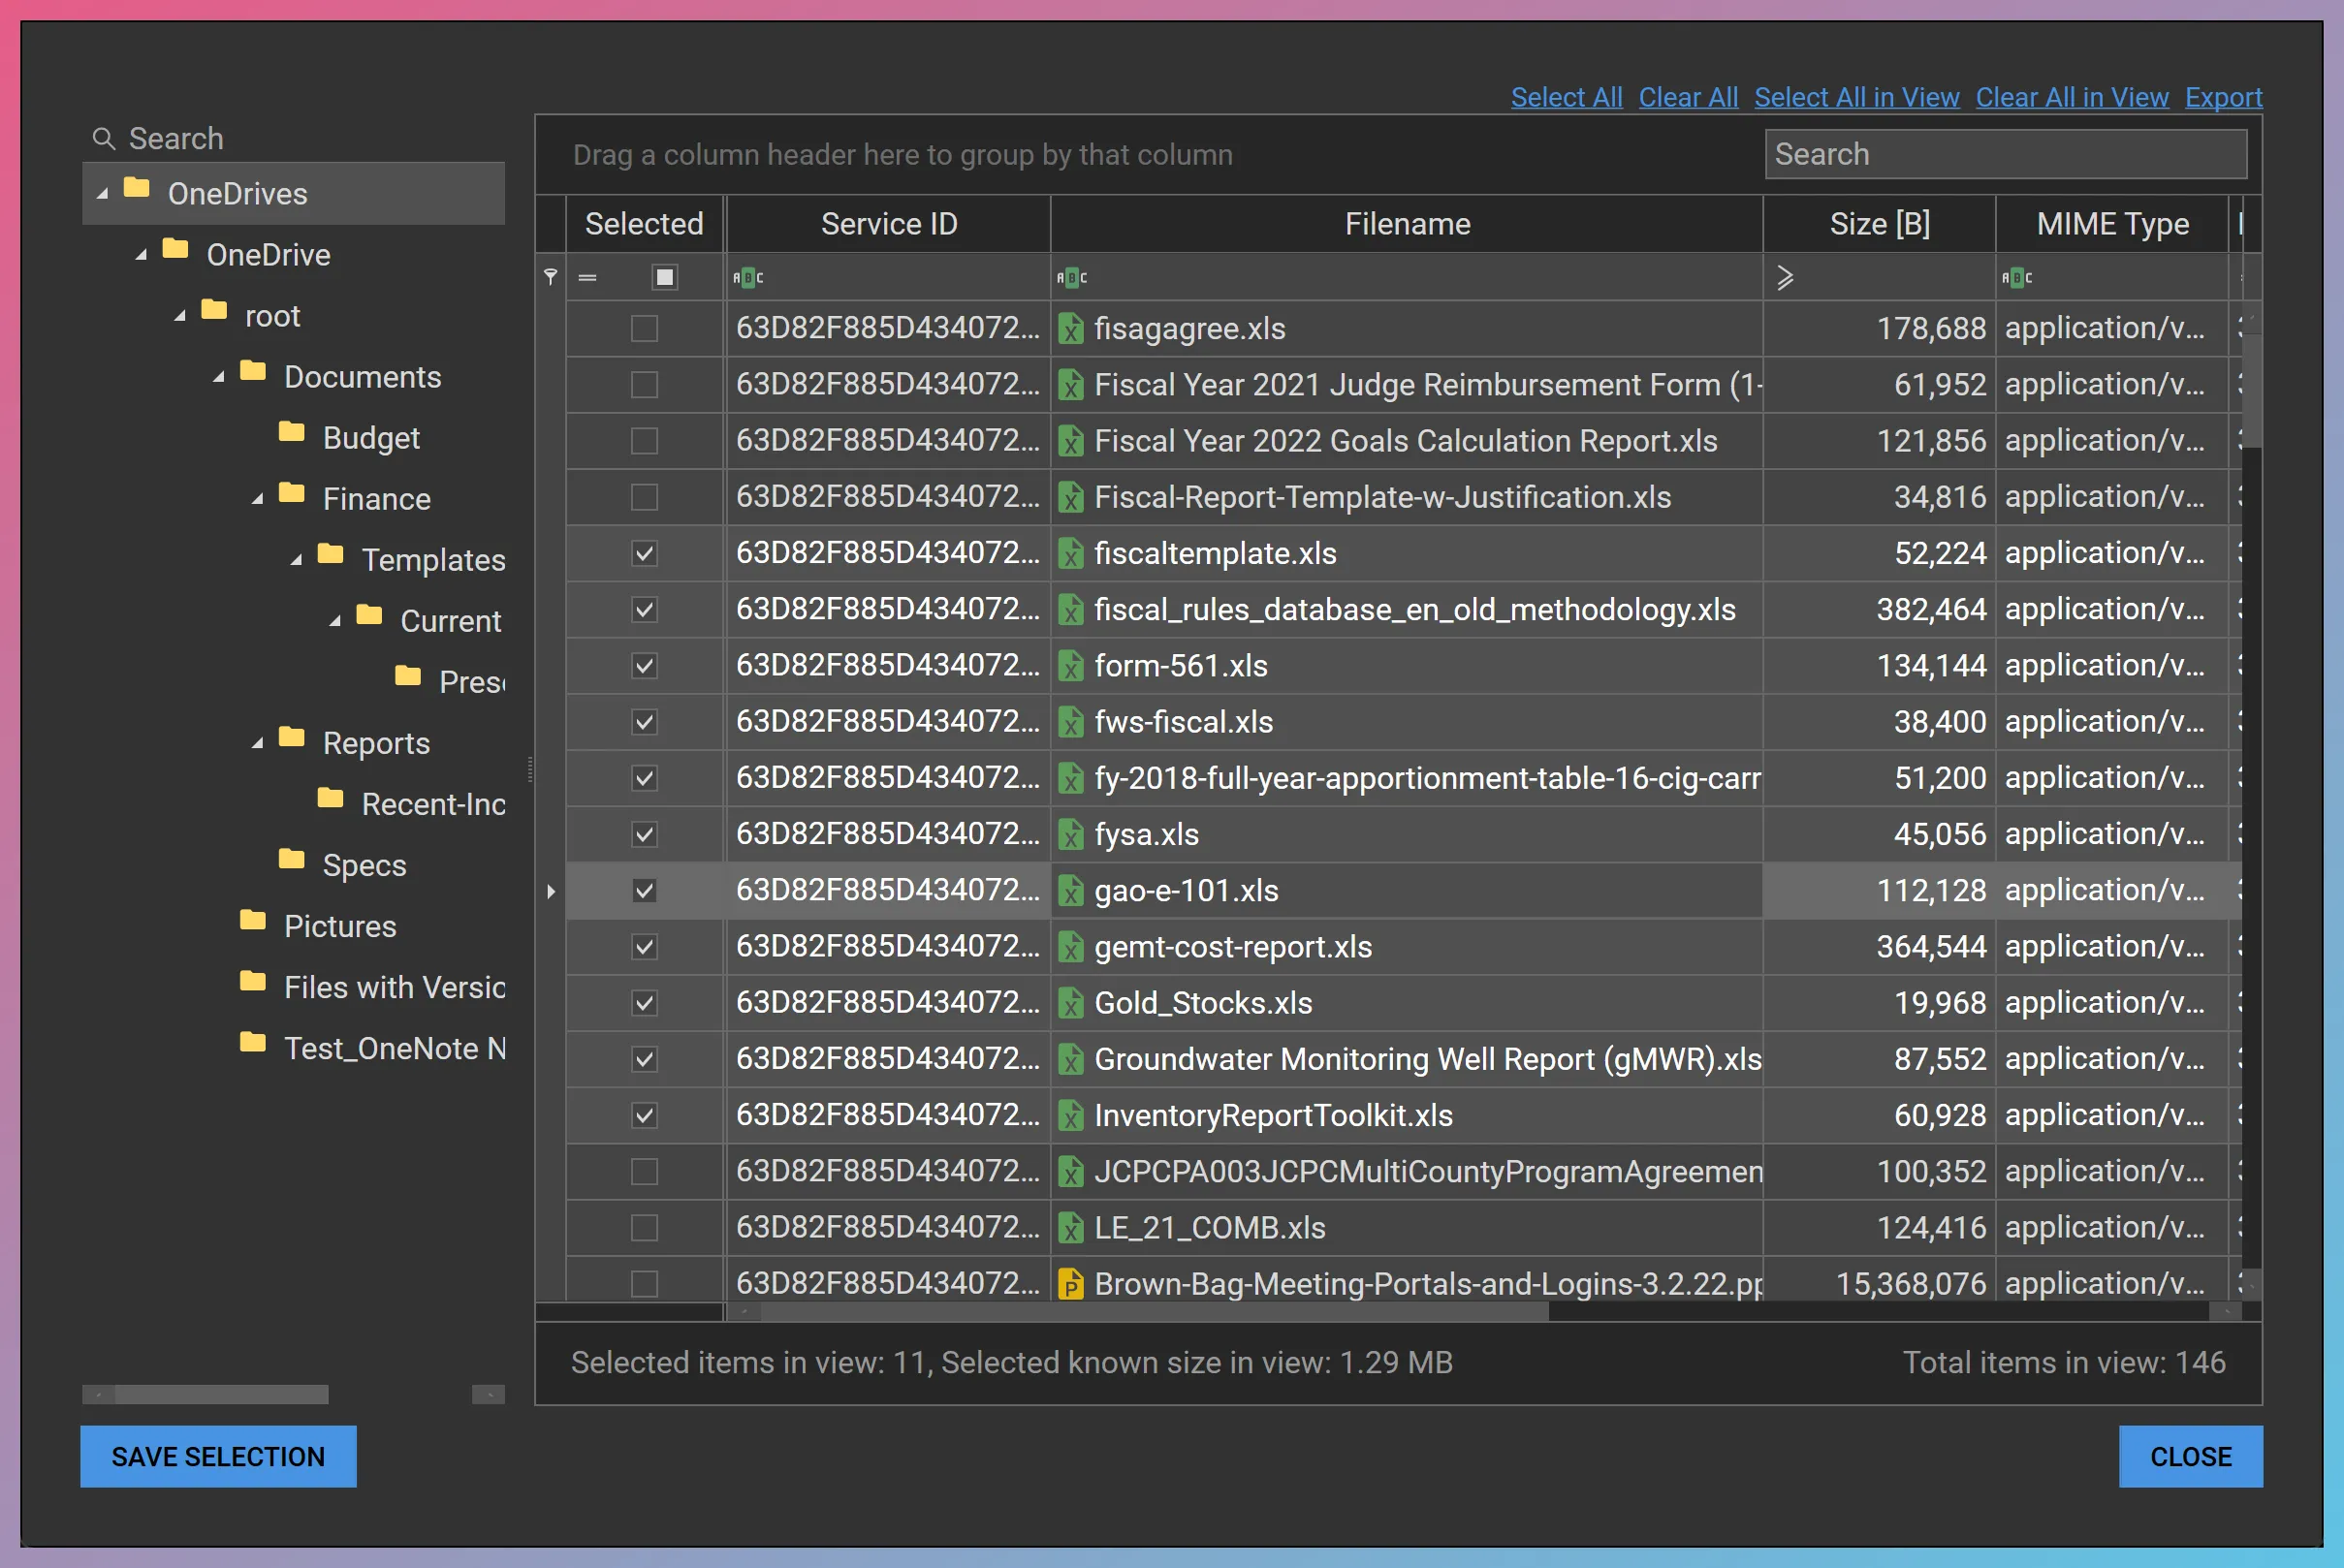Viewport: 2344px width, 1568px height.
Task: Check the fisagagree.xls checkbox
Action: [645, 328]
